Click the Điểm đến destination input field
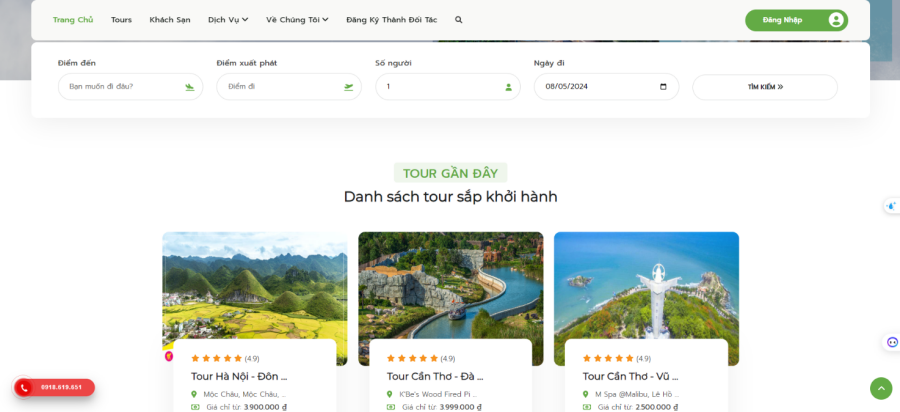 pos(130,87)
